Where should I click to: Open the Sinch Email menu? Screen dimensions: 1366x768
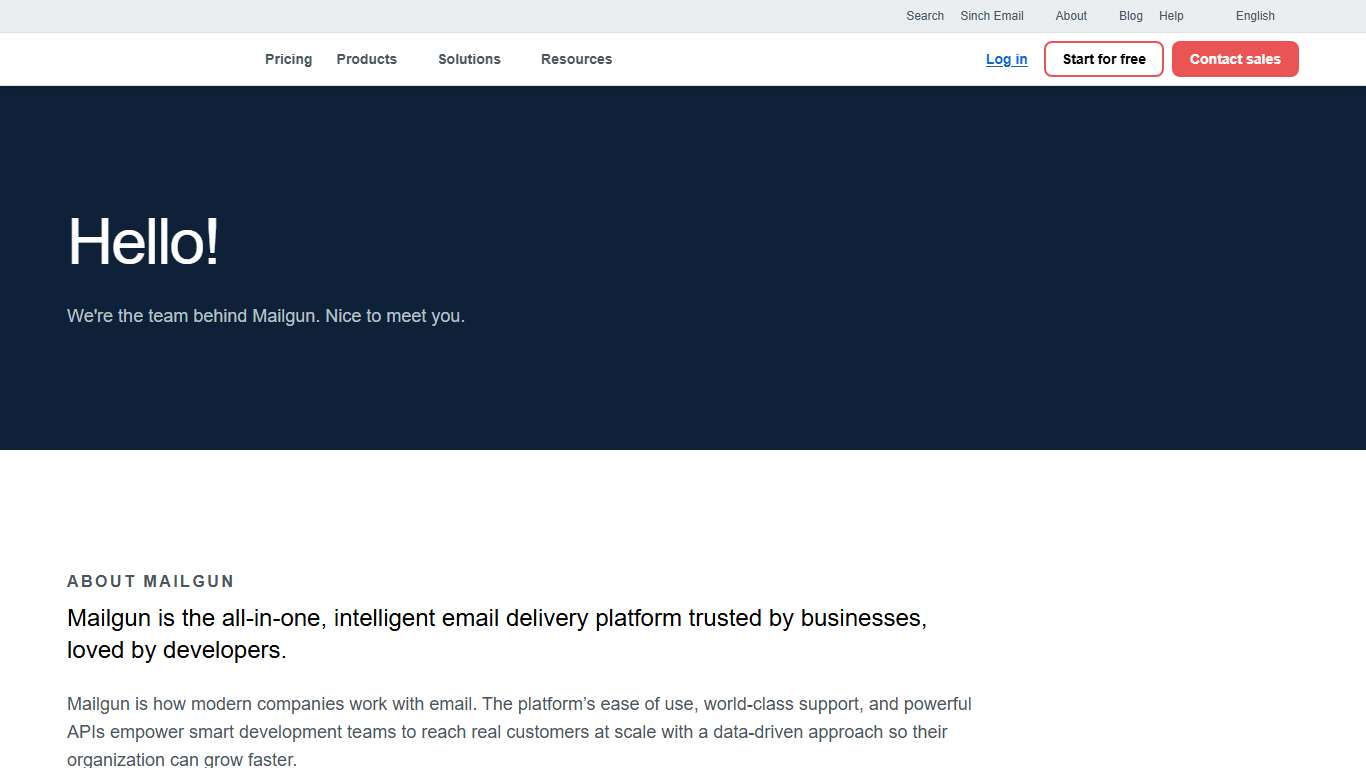[992, 16]
